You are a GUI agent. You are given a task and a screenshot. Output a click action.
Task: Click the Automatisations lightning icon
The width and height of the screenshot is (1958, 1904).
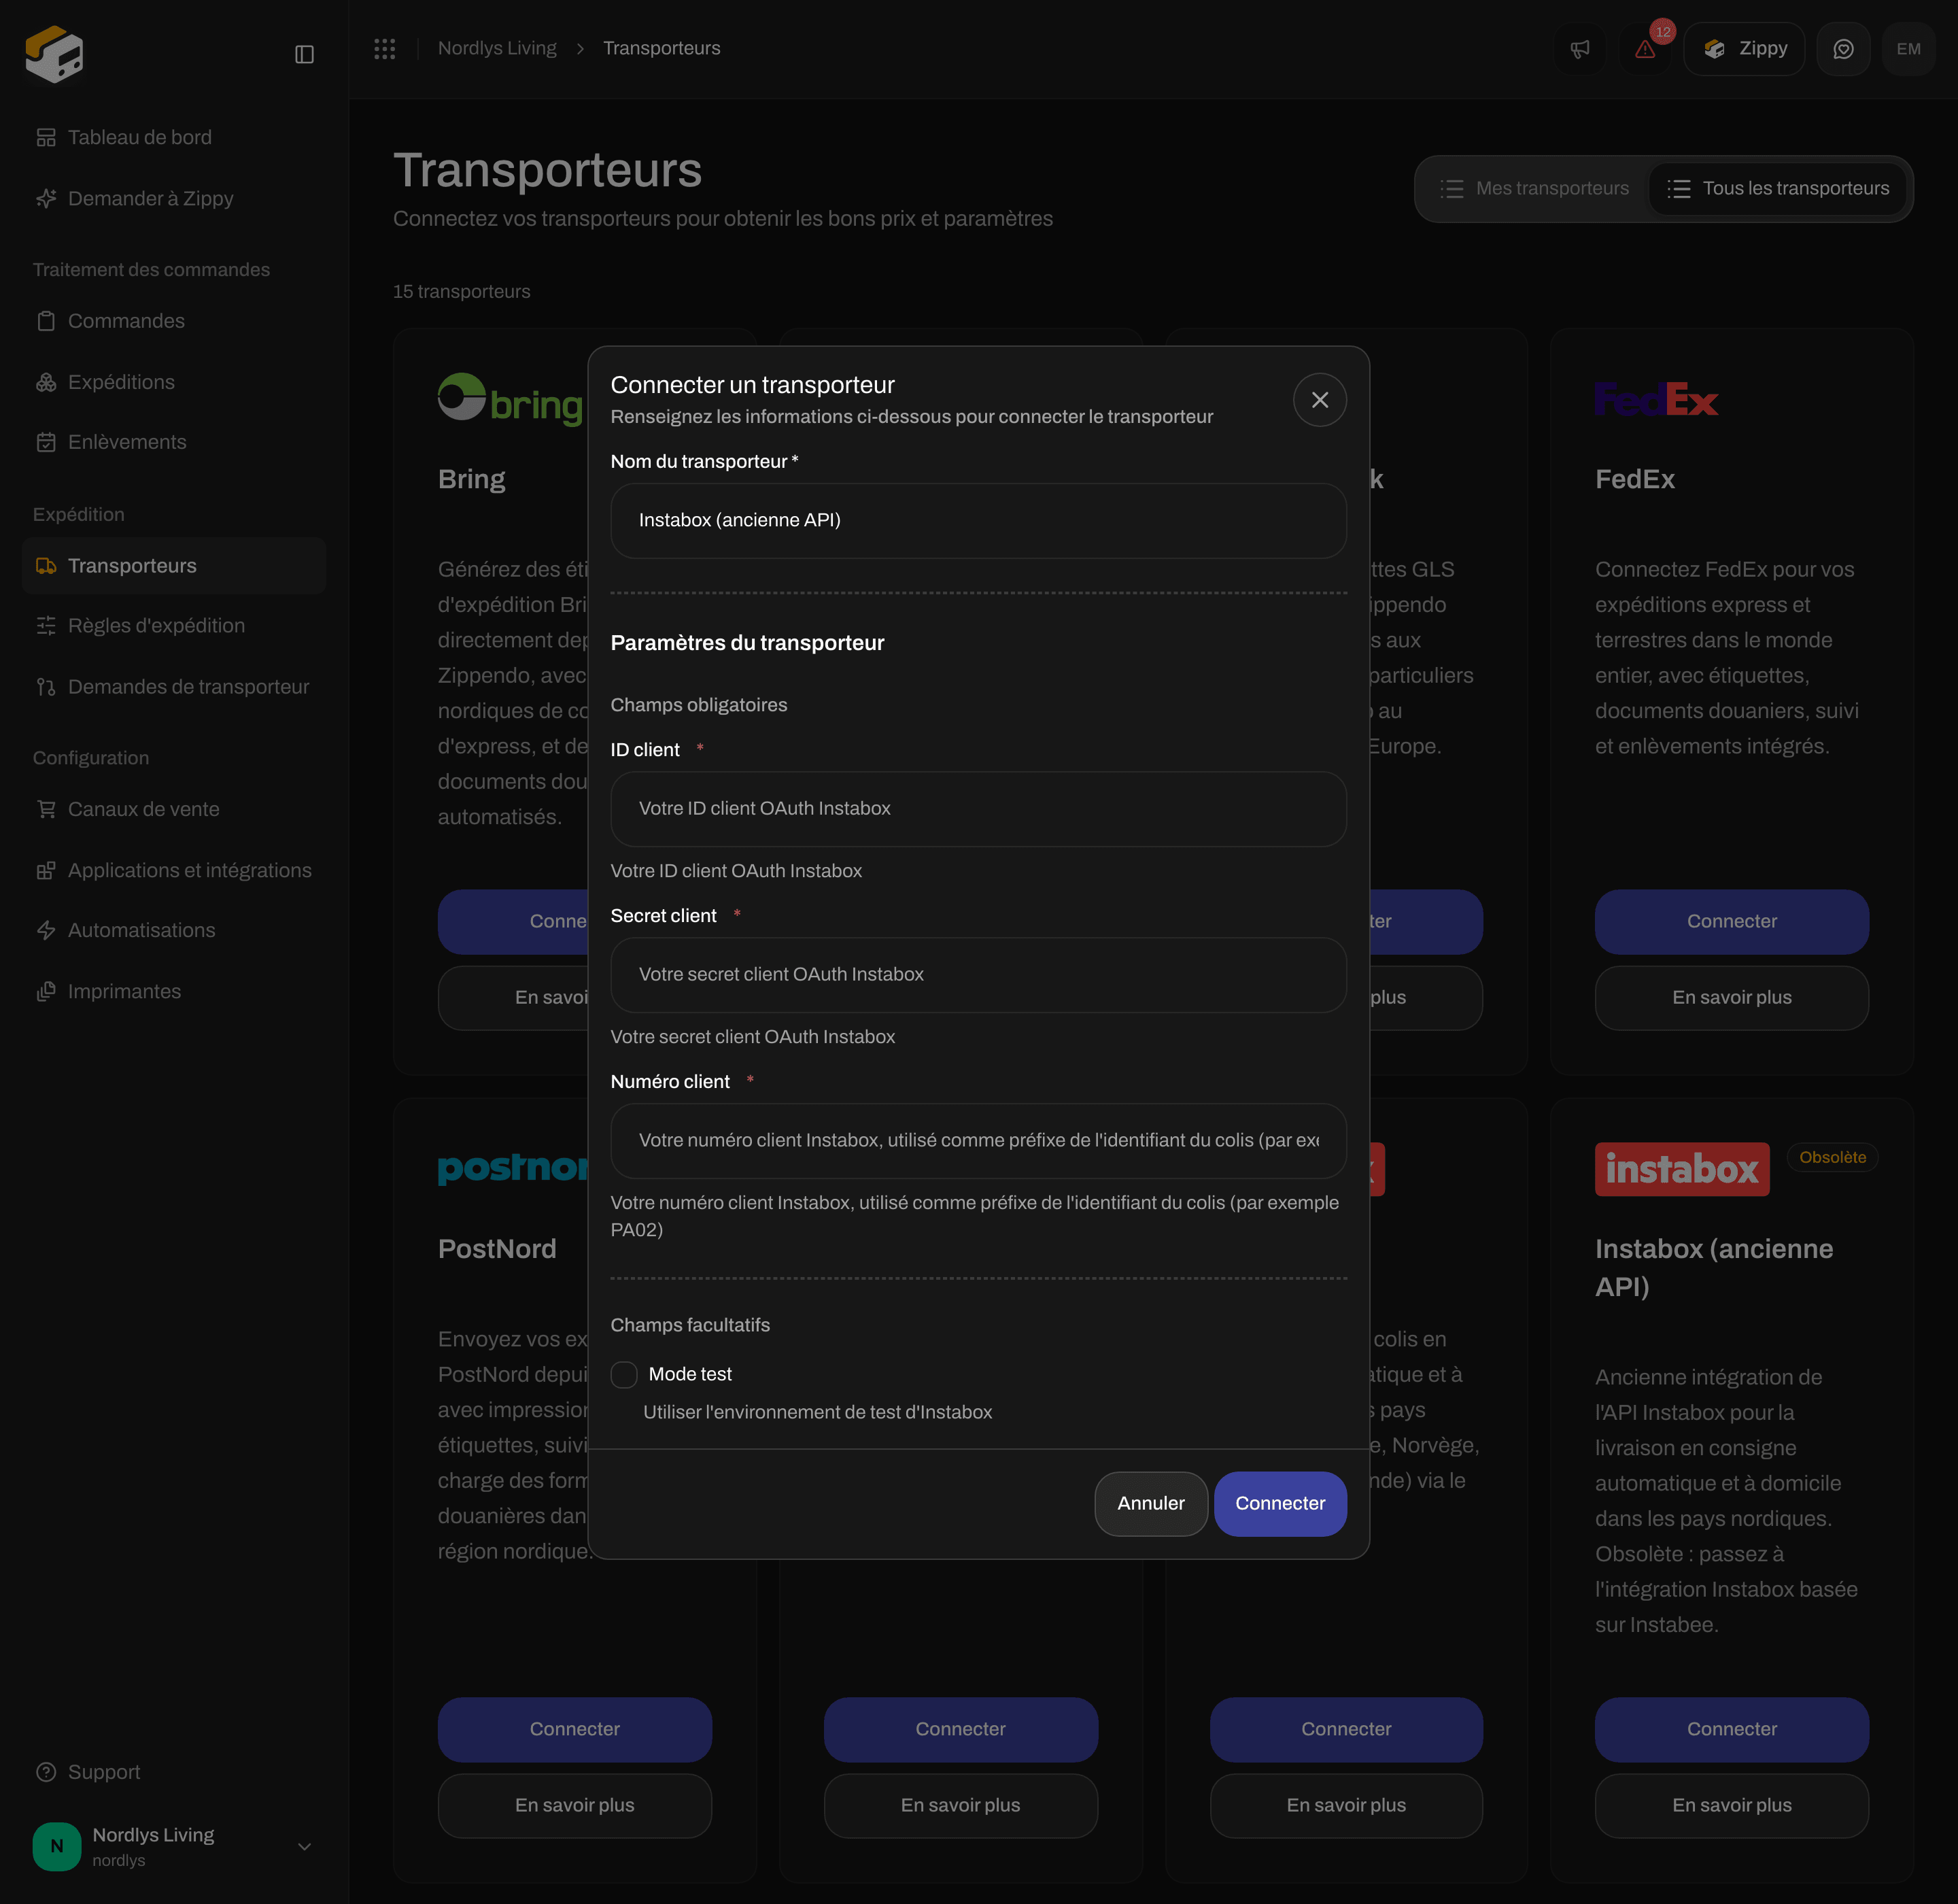point(46,930)
